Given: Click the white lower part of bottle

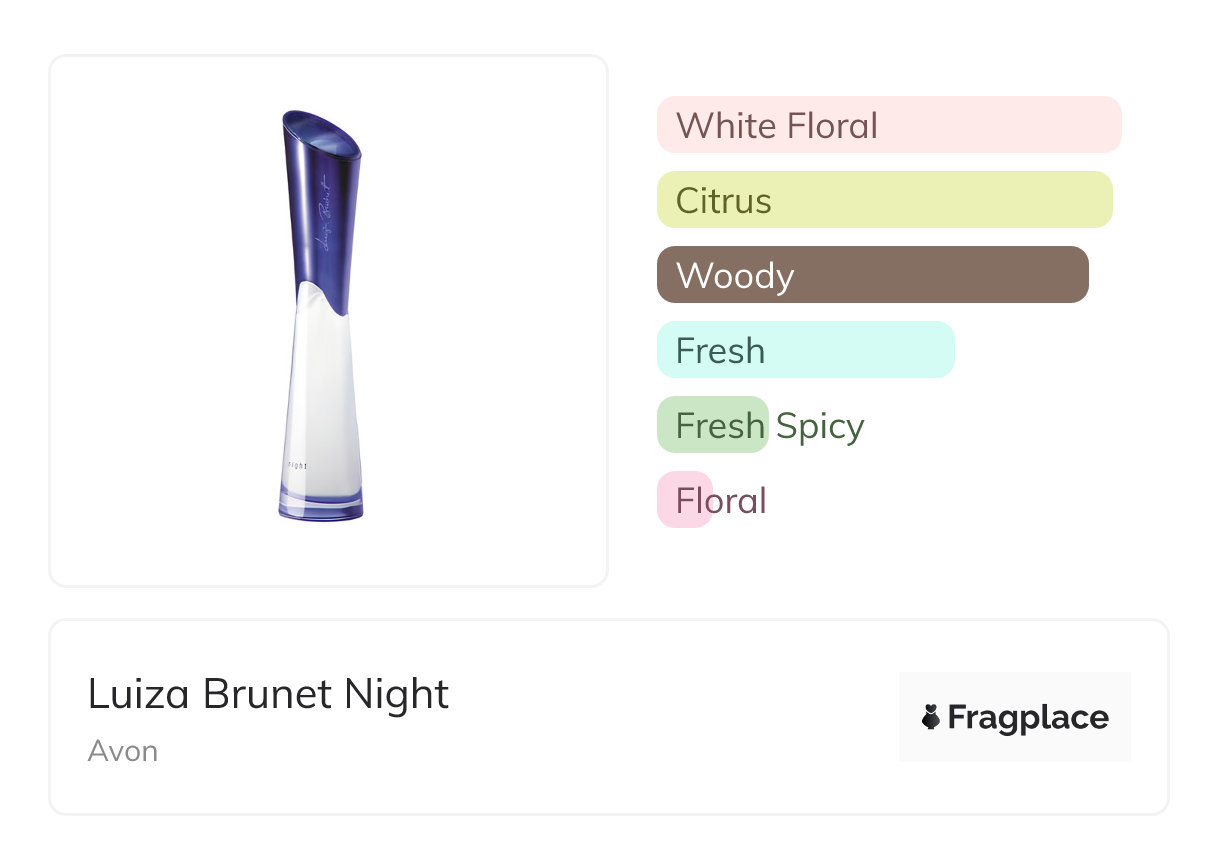Looking at the screenshot, I should [x=321, y=390].
